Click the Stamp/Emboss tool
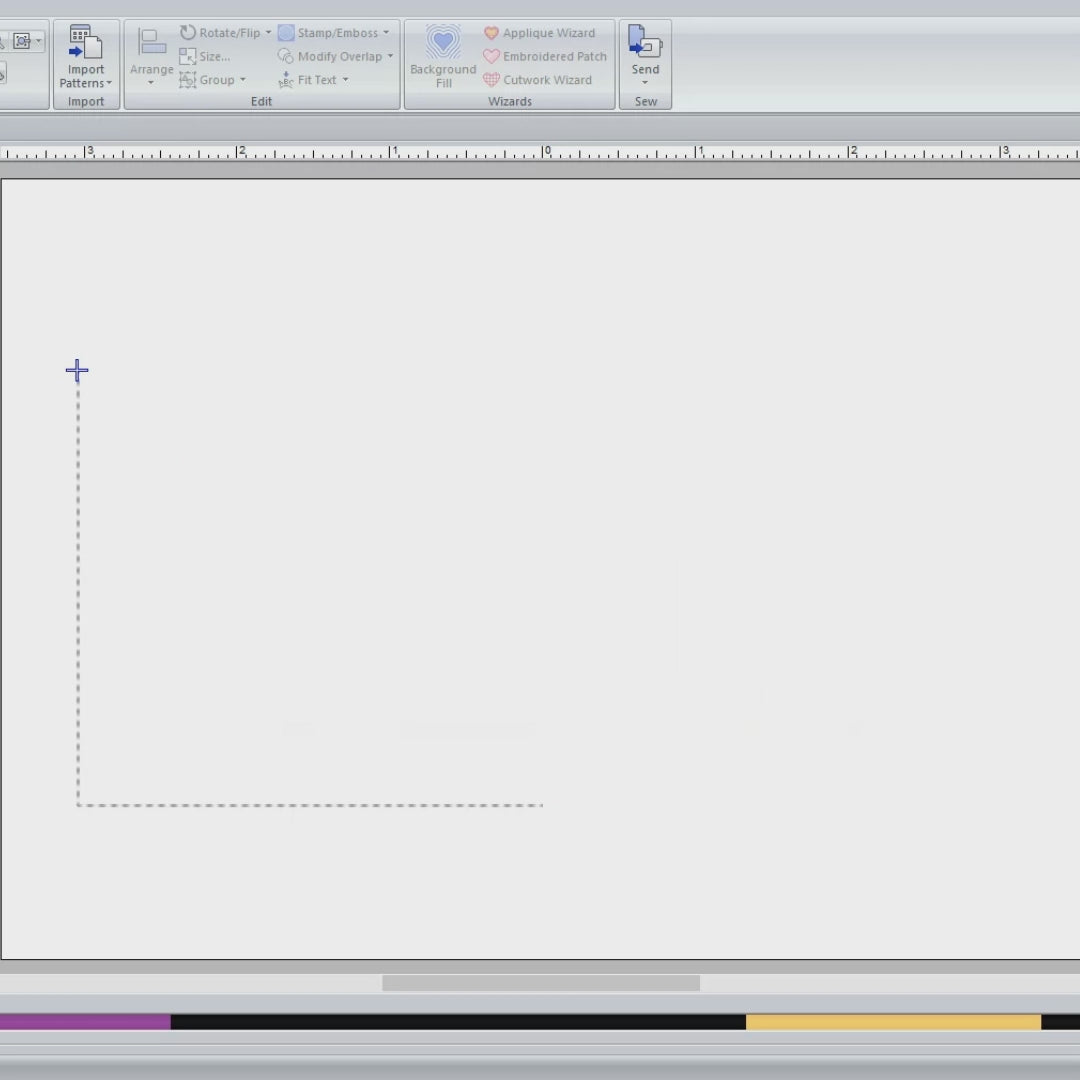The width and height of the screenshot is (1080, 1080). tap(328, 33)
